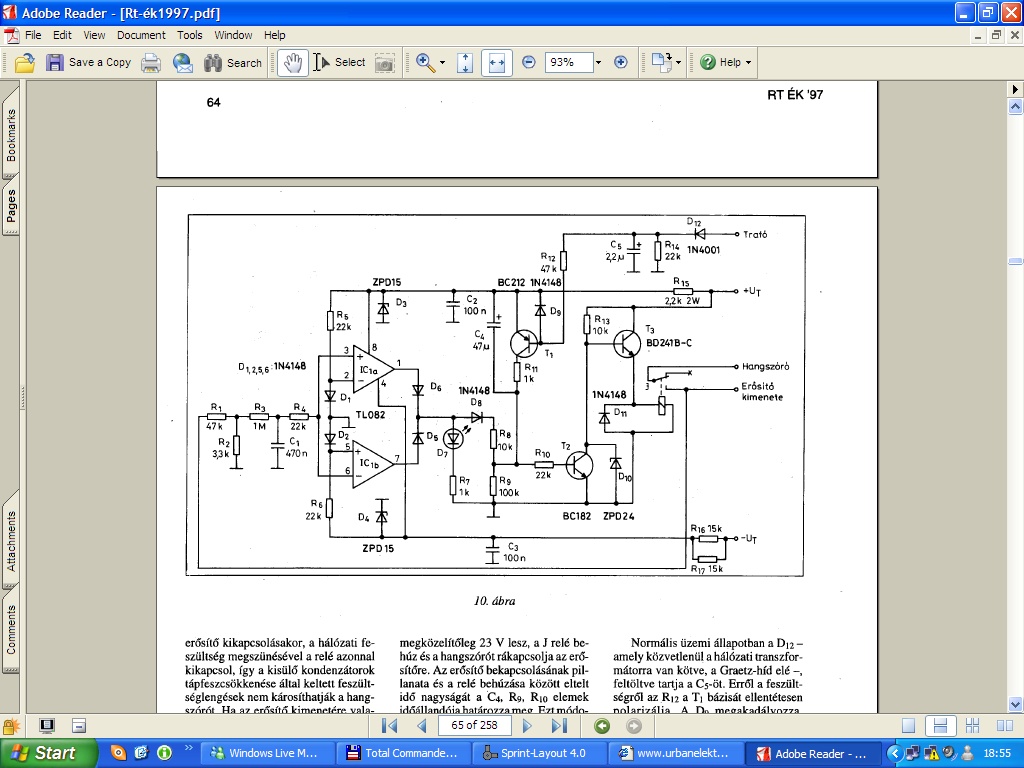Switch to Total Commander taskbar button
The width and height of the screenshot is (1024, 768).
click(x=403, y=753)
